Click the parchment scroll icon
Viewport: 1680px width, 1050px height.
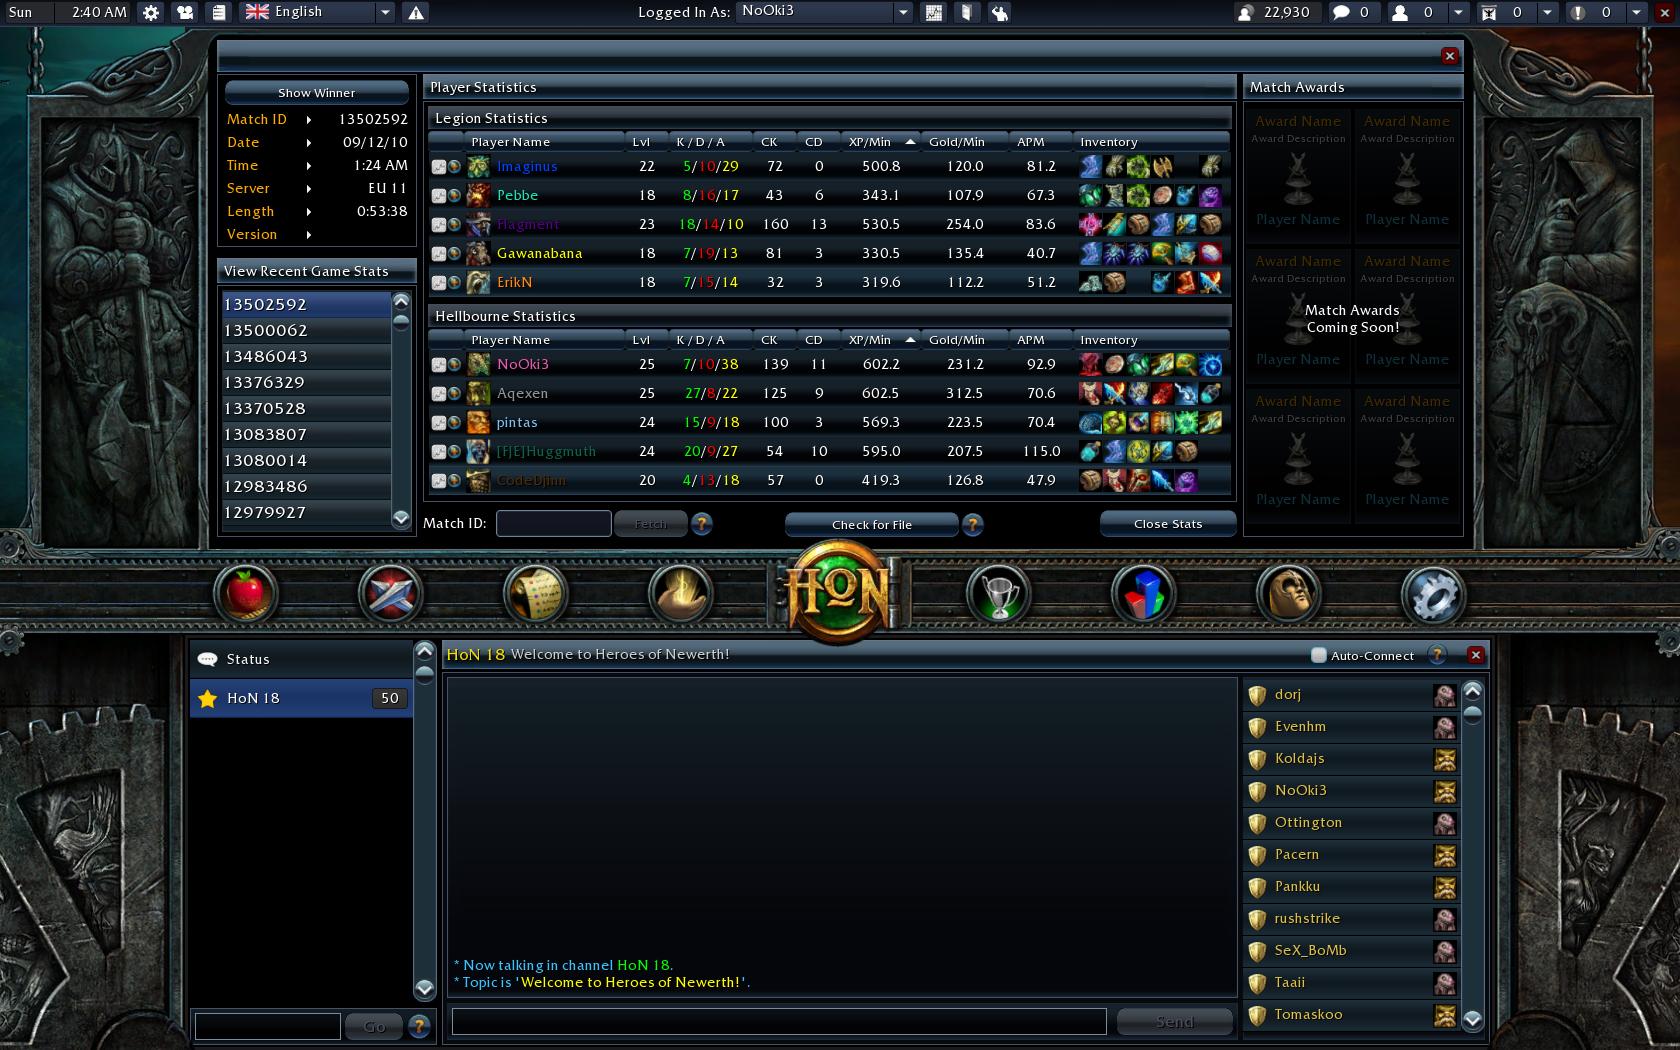535,594
